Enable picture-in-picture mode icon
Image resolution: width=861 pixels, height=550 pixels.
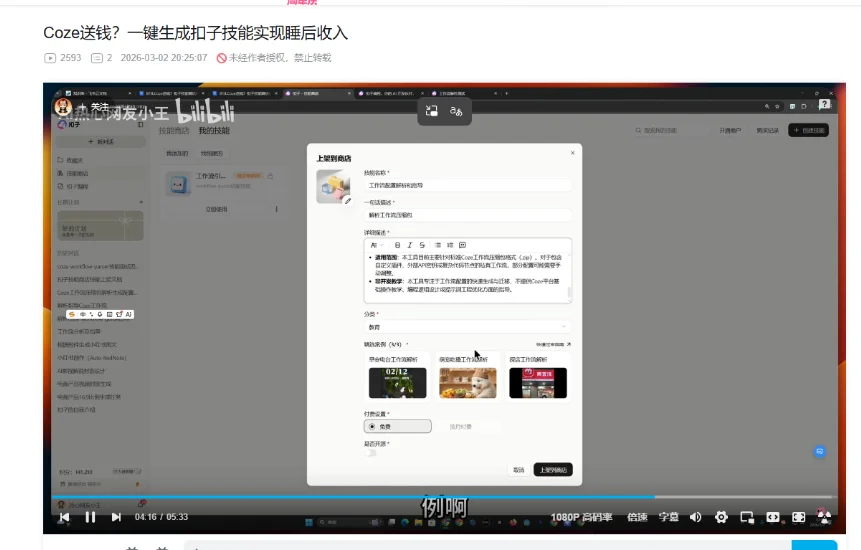[x=747, y=517]
